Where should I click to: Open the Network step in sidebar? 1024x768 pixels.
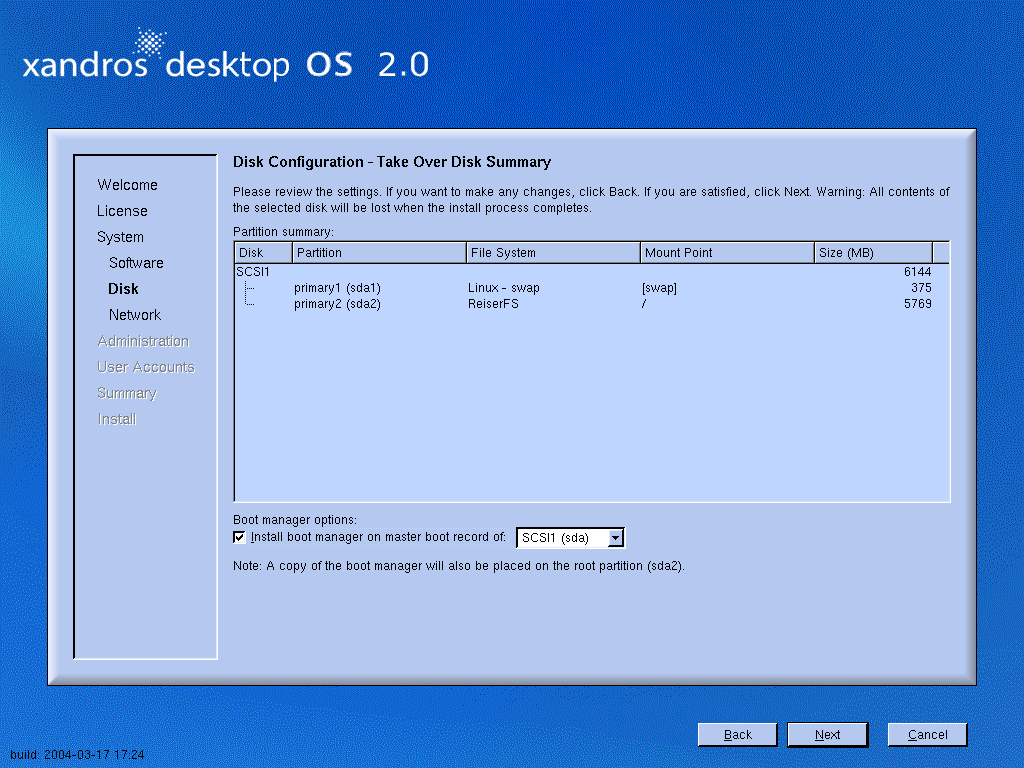(135, 315)
